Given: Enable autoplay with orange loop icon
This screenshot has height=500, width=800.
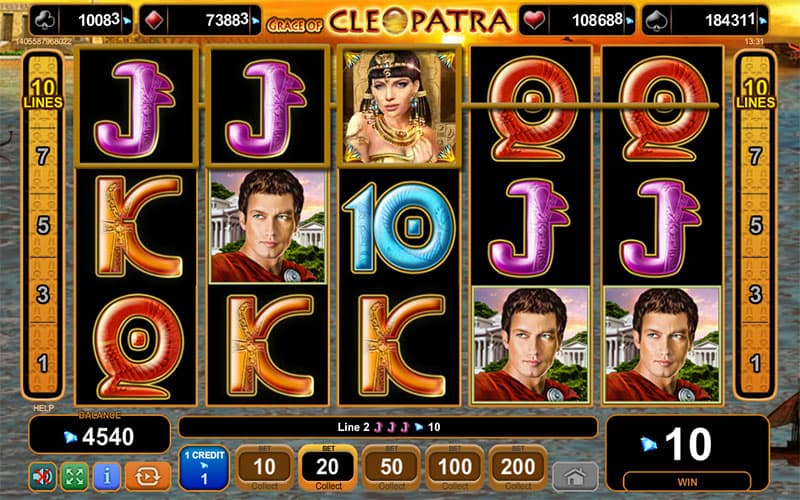Looking at the screenshot, I should pyautogui.click(x=148, y=477).
